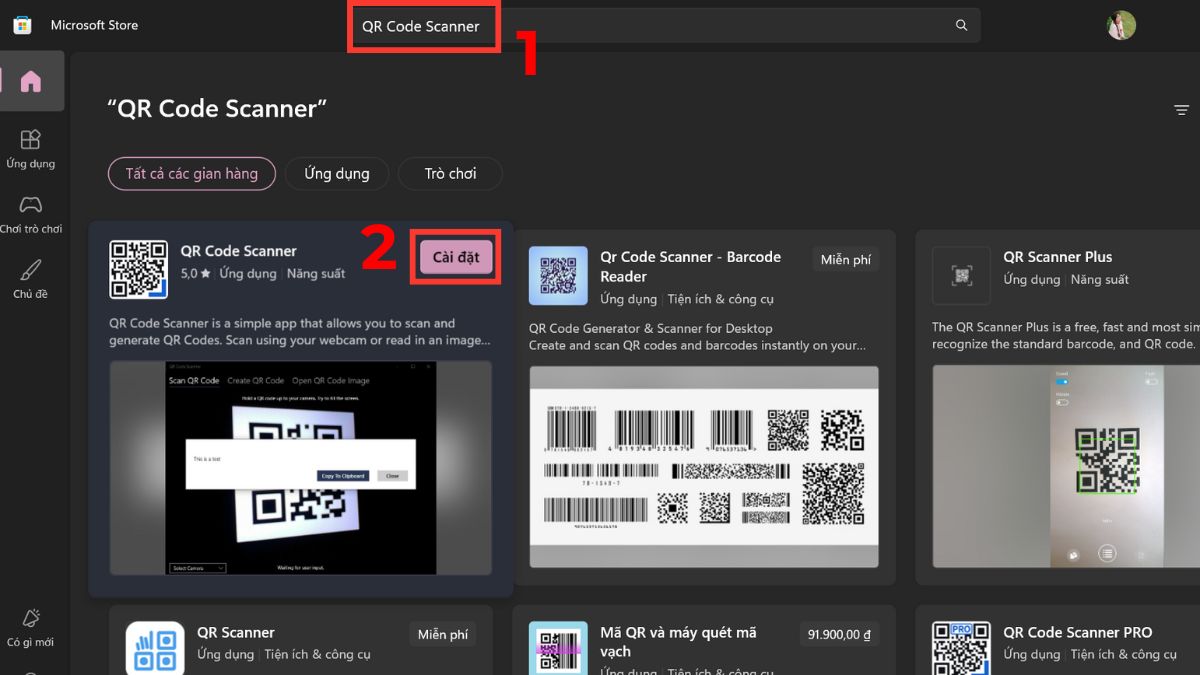Click the 91.900,00 ₫ price button
This screenshot has width=1200, height=675.
coord(838,635)
